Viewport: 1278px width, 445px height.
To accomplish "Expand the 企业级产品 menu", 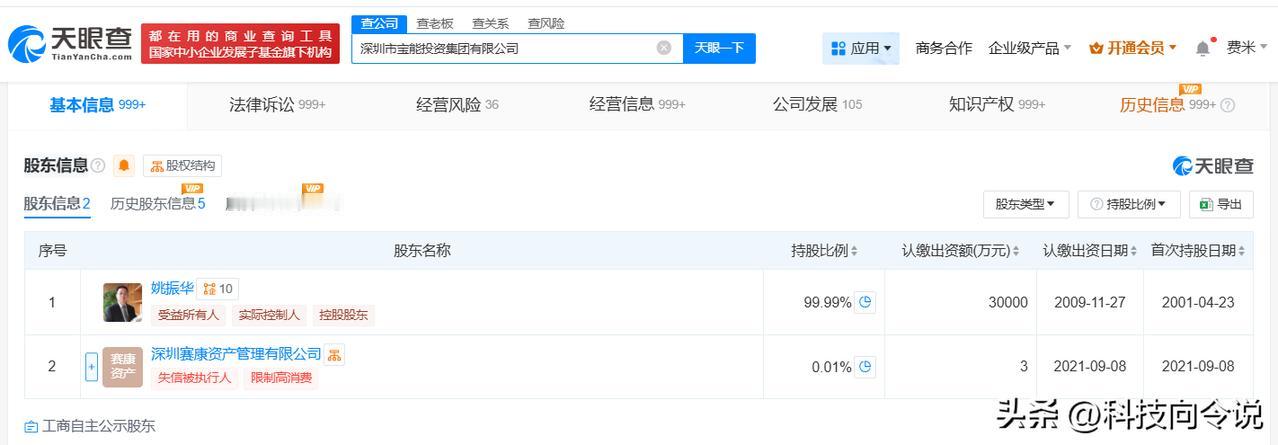I will [1029, 48].
